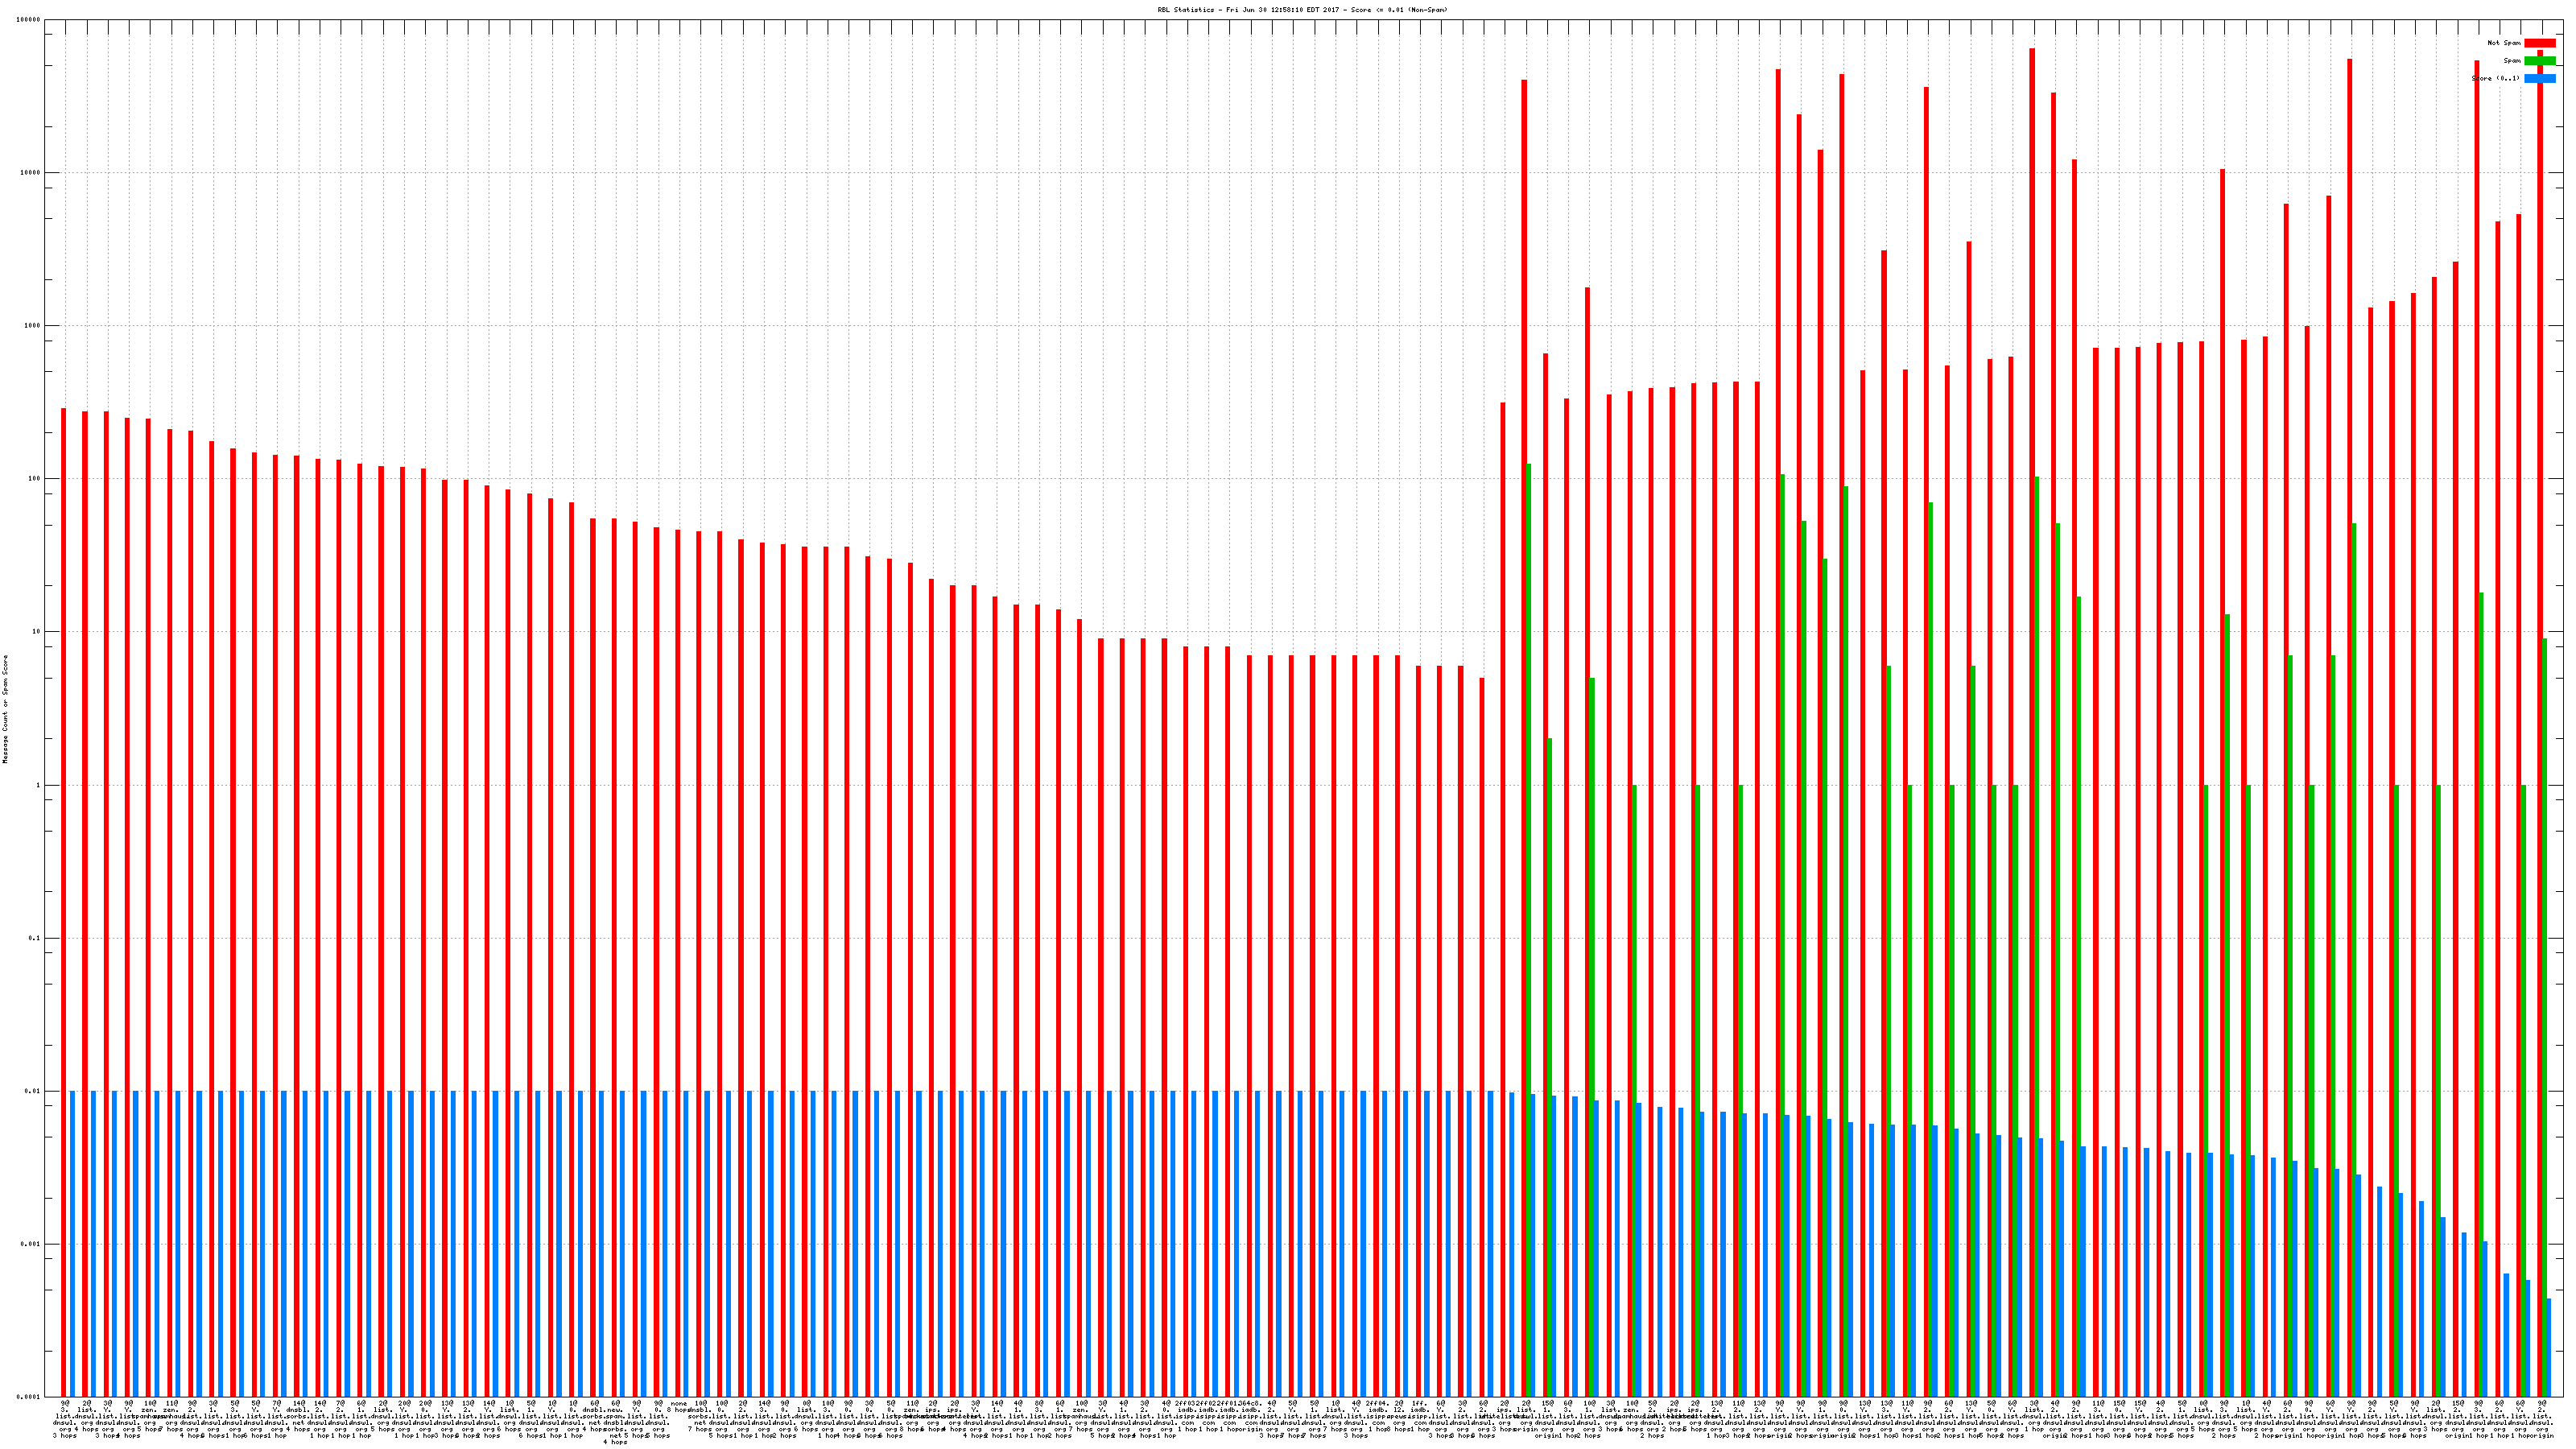Screen dimensions: 2576x1449
Task: Click the 0.1 y-axis tick label
Action: coord(35,938)
